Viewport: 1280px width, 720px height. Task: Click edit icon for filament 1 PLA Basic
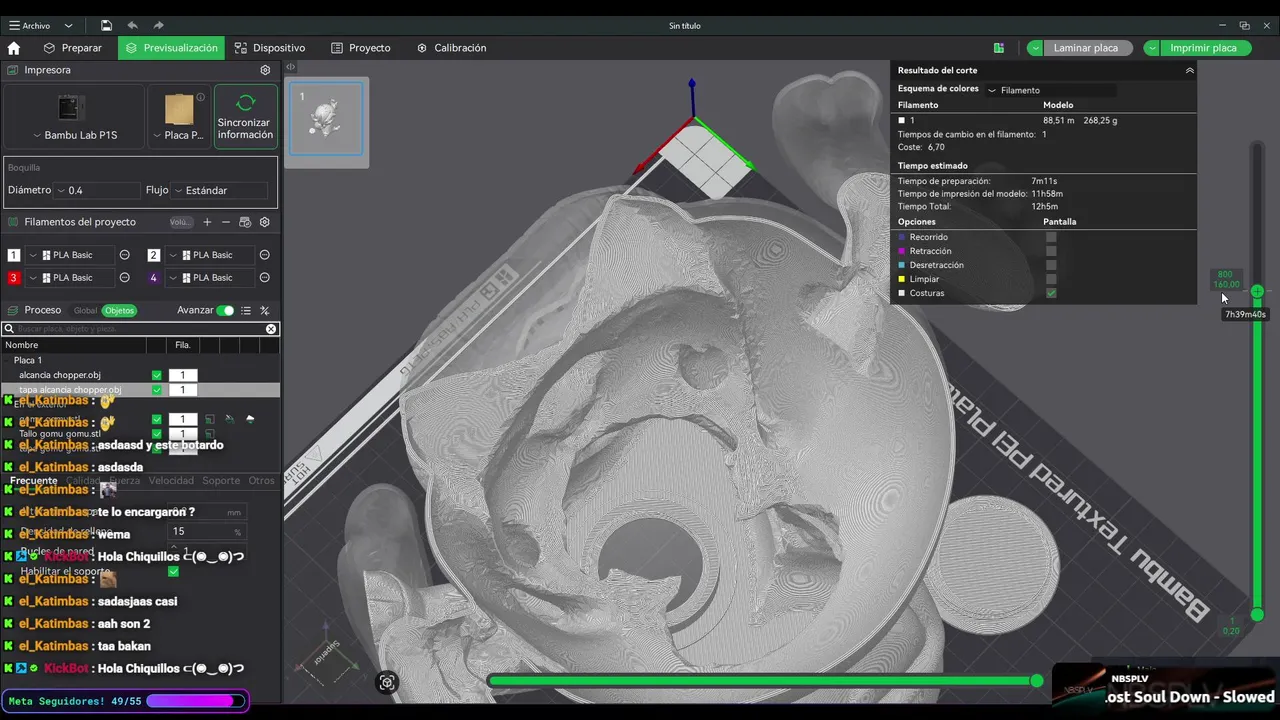click(x=124, y=255)
